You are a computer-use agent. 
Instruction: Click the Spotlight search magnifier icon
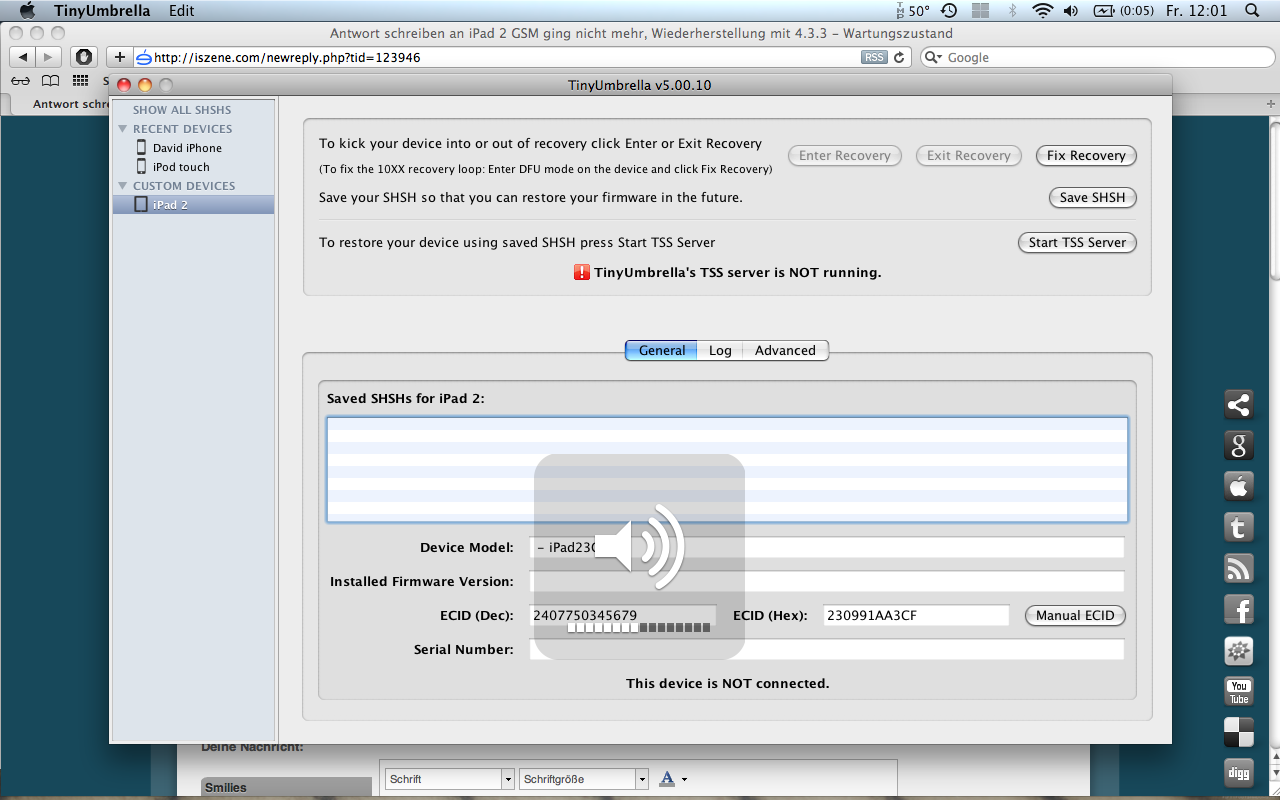1252,11
